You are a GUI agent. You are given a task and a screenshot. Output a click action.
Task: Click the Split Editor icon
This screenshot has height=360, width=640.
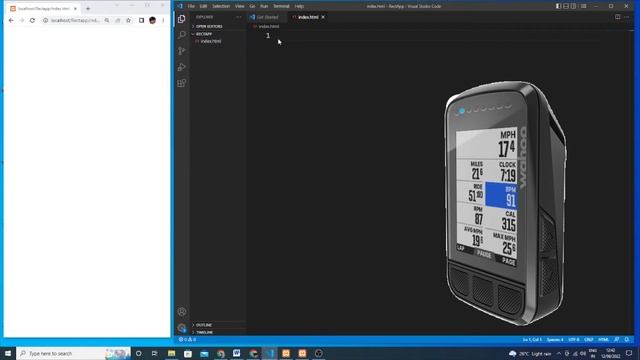[618, 17]
